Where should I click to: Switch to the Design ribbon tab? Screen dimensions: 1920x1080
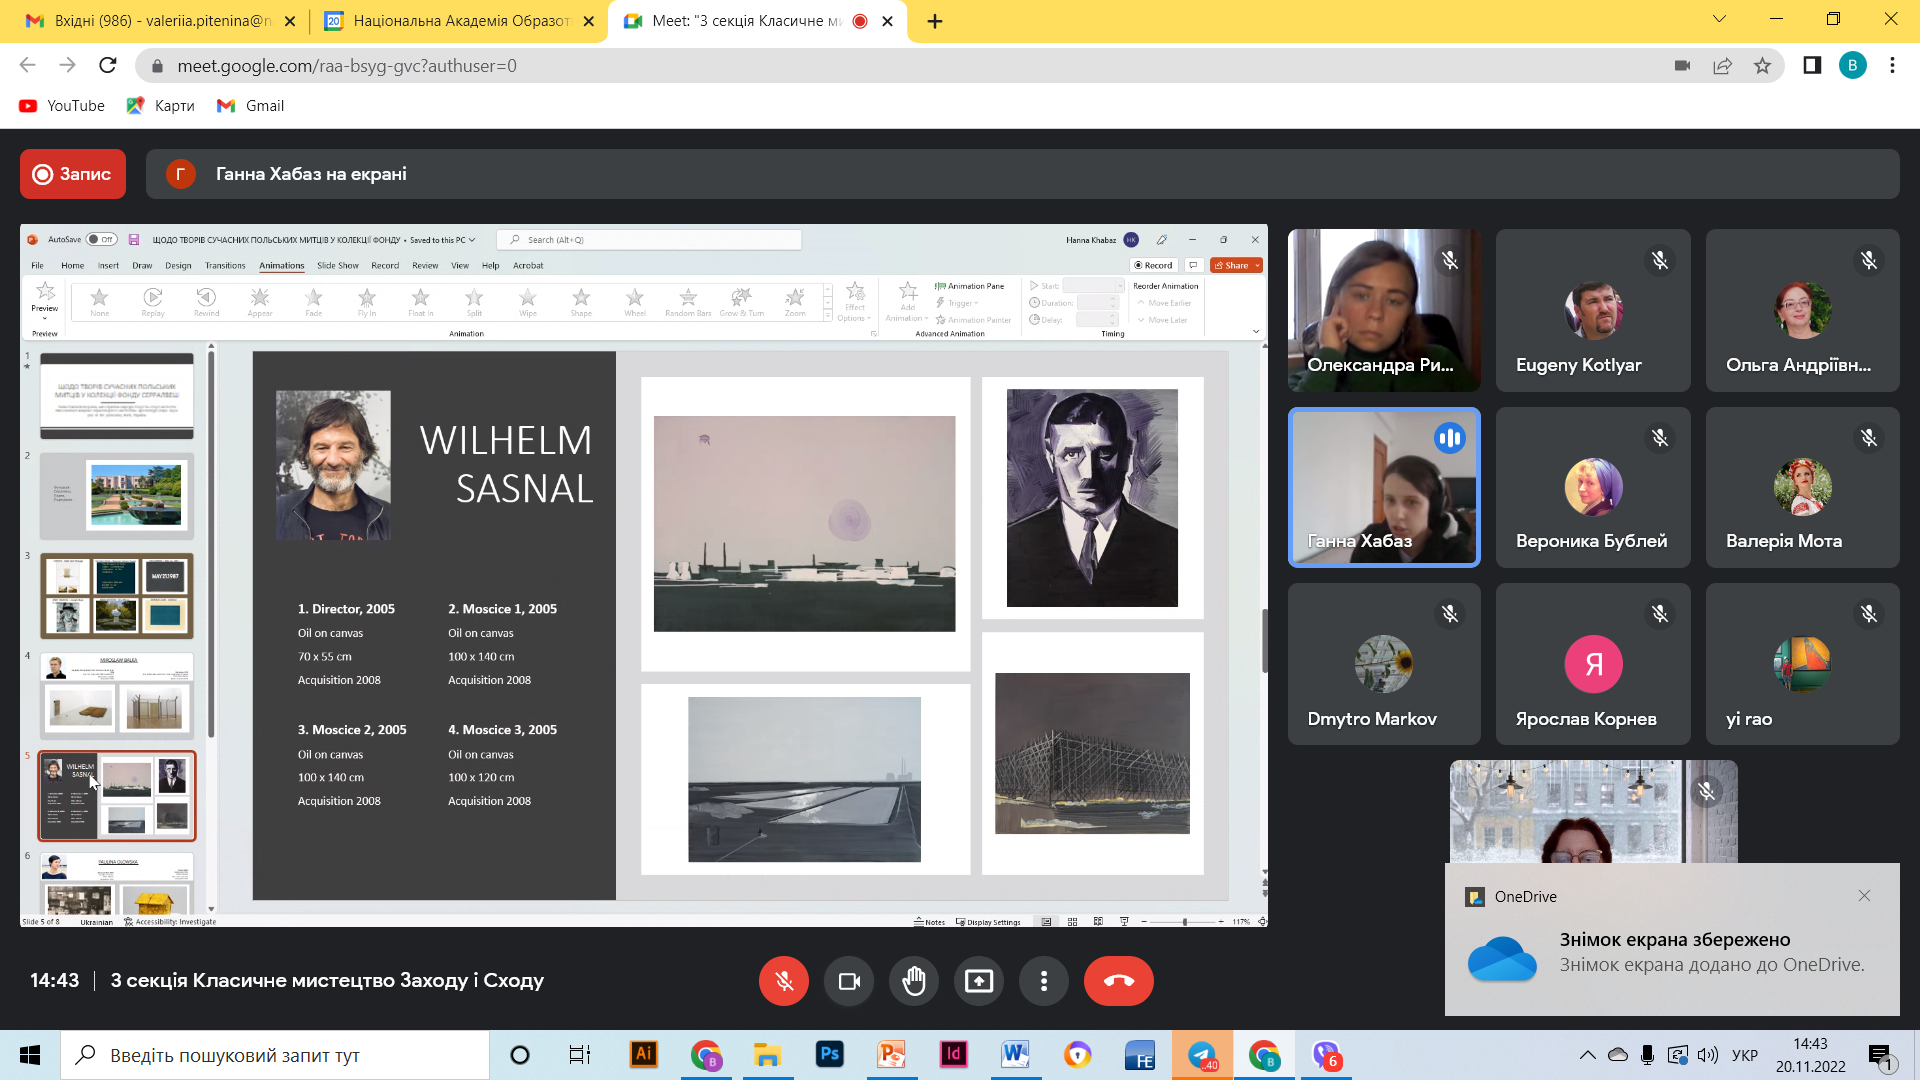[178, 266]
